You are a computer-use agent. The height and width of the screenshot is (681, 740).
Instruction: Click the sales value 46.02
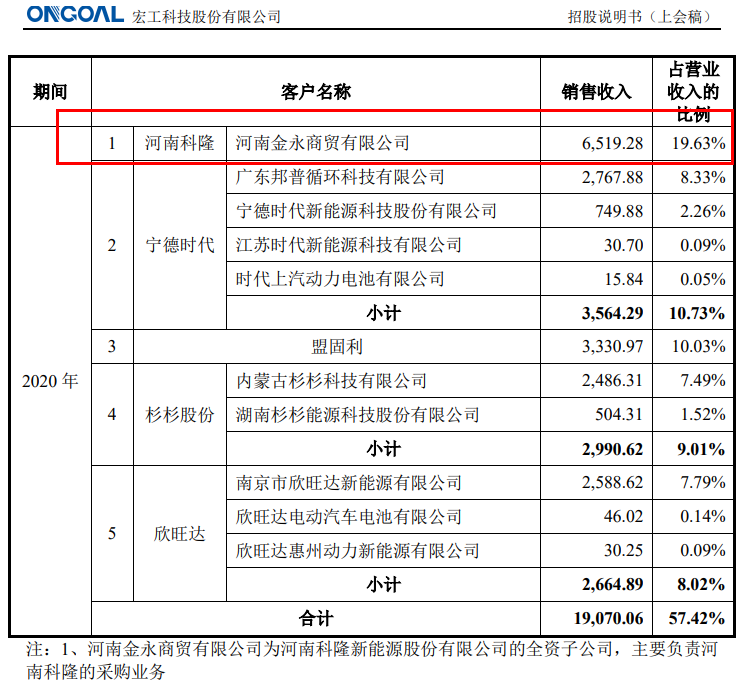point(623,517)
